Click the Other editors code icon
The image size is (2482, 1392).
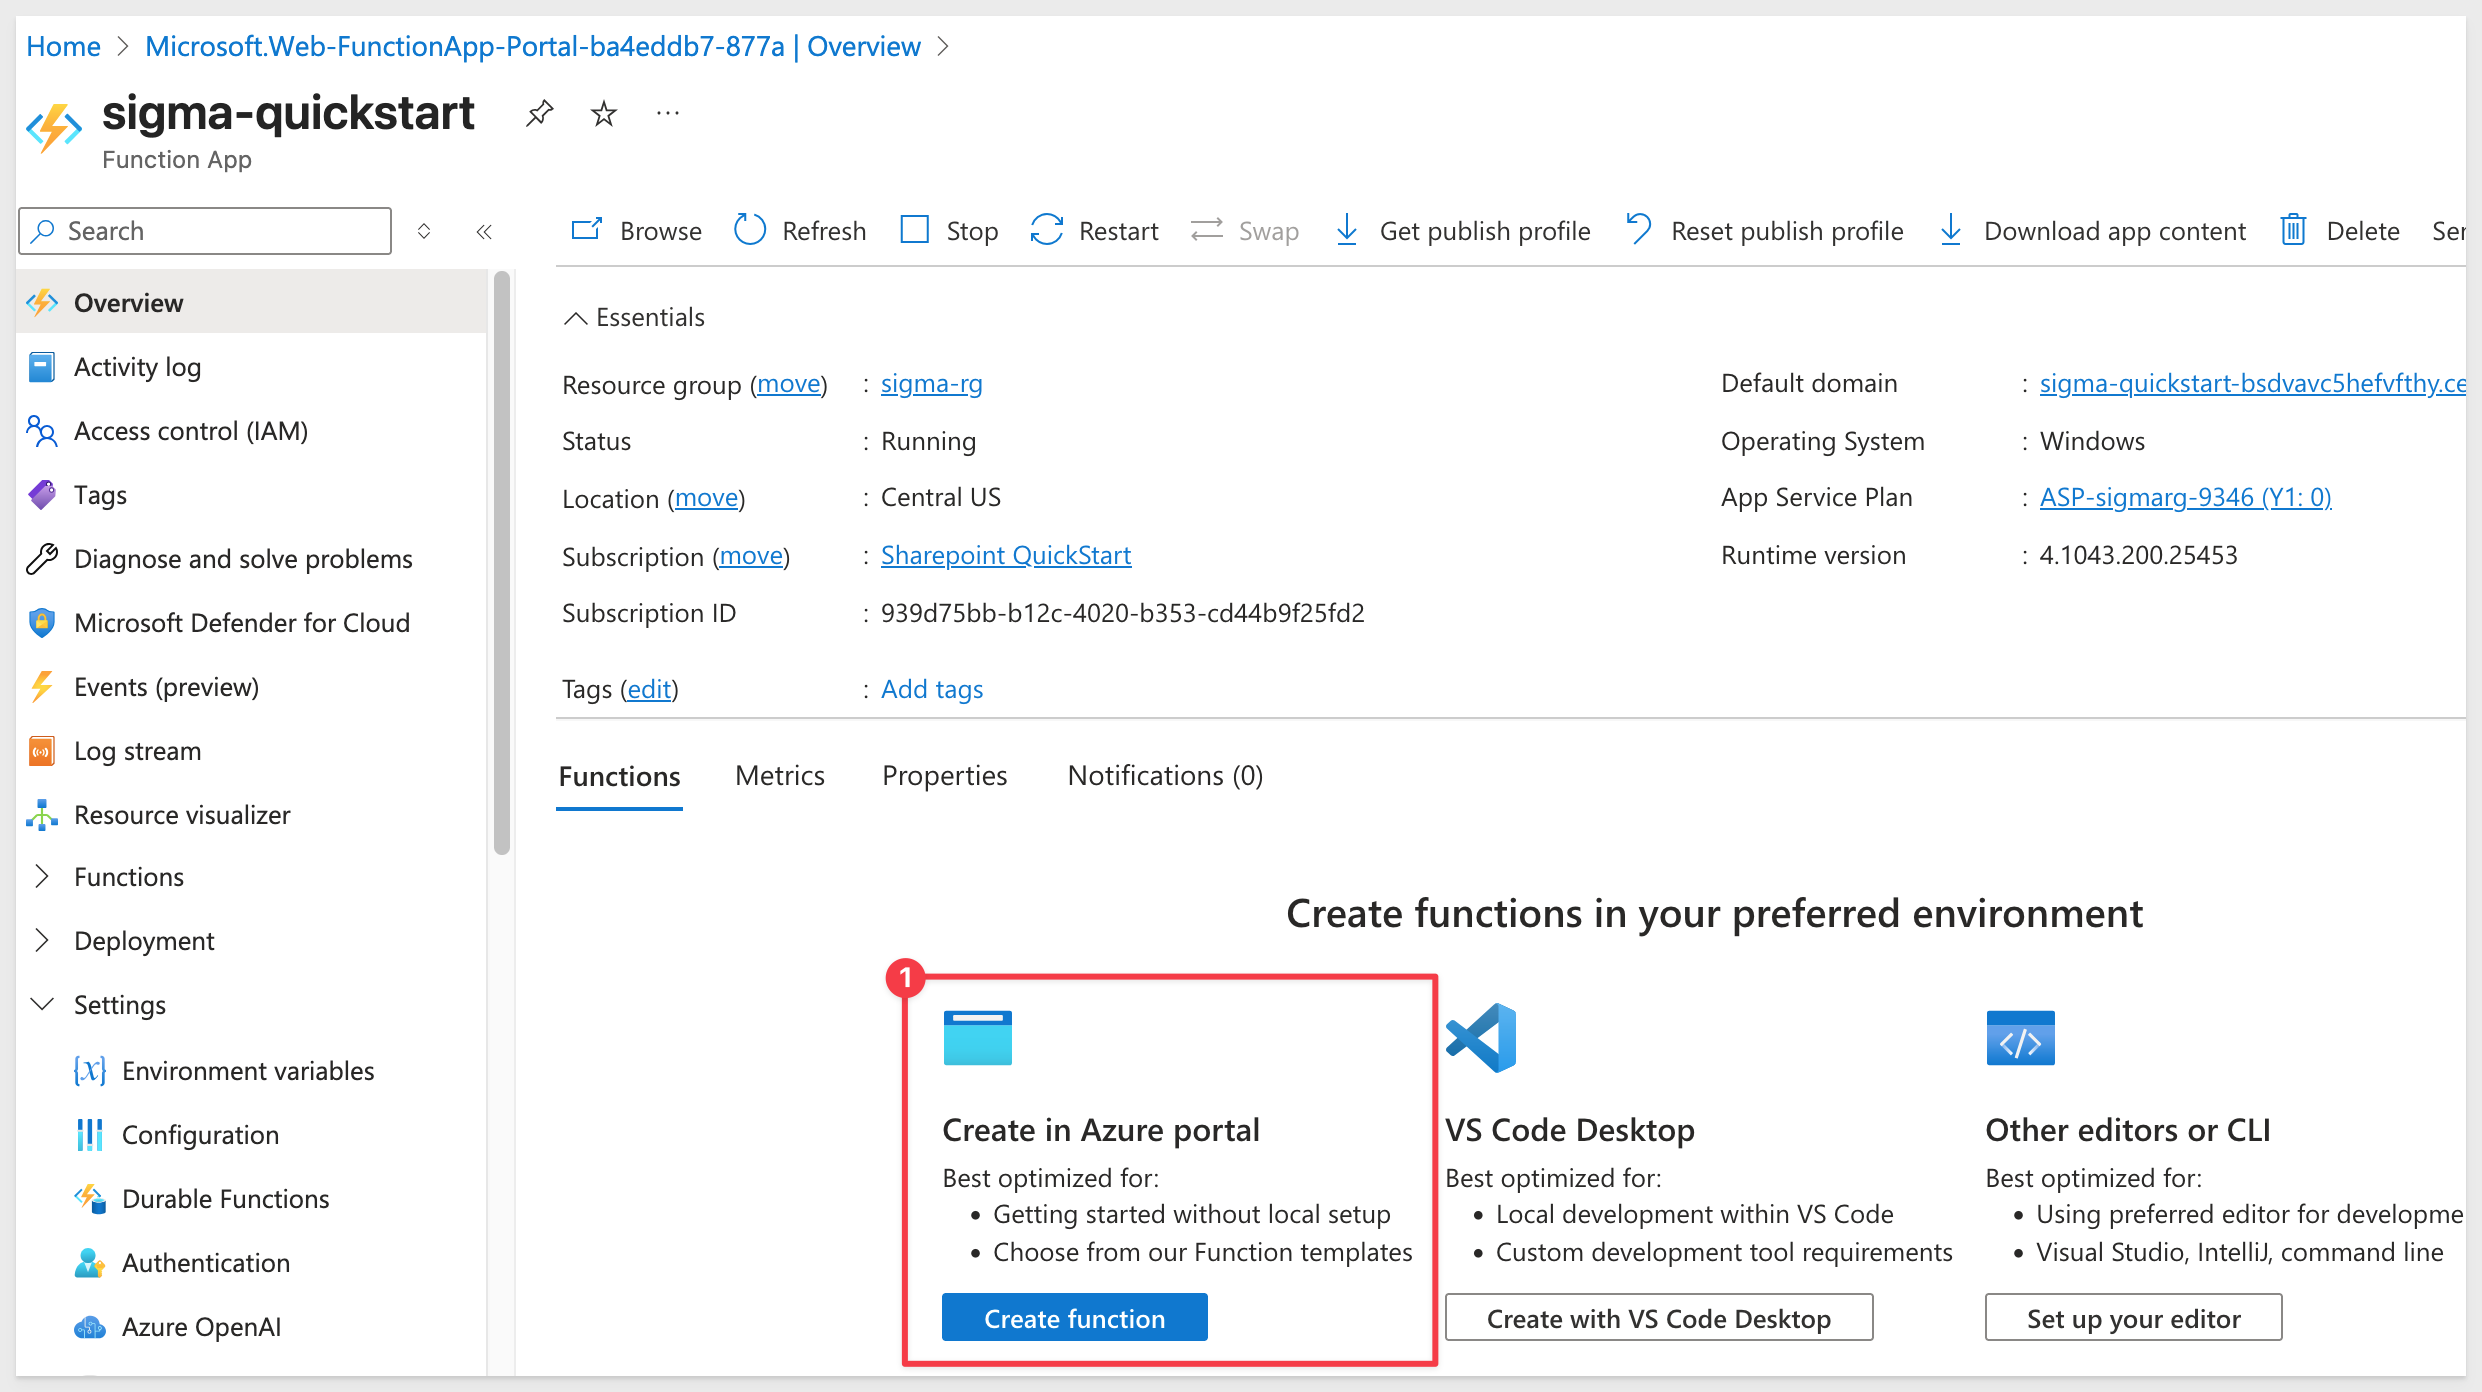[2020, 1038]
